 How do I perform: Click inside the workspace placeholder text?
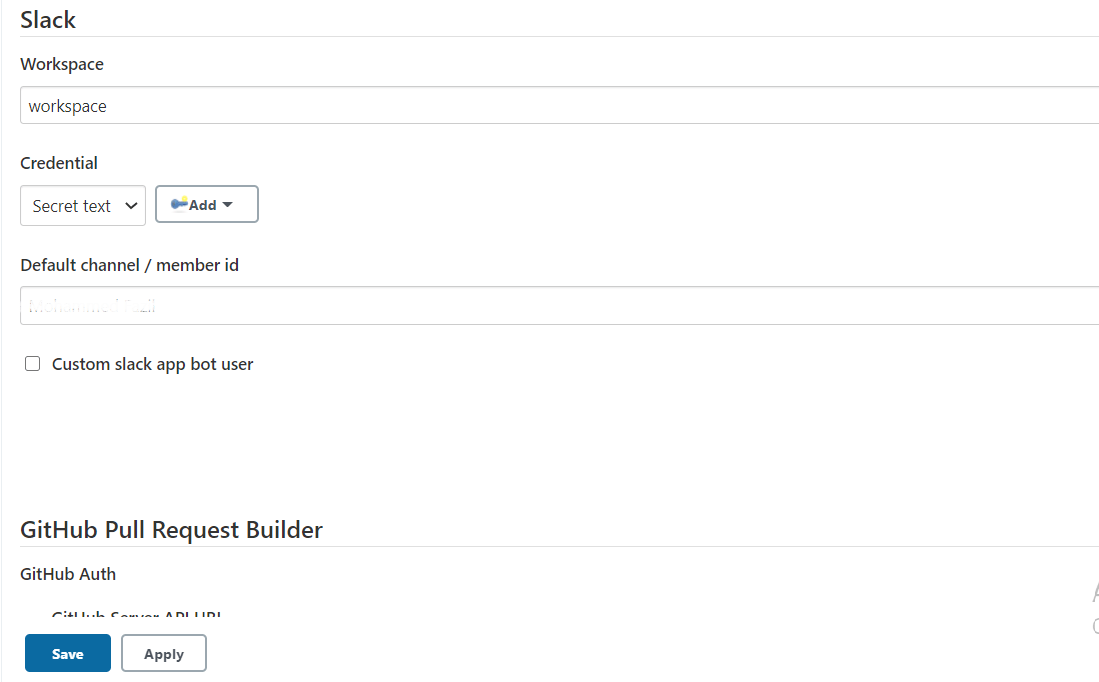67,105
